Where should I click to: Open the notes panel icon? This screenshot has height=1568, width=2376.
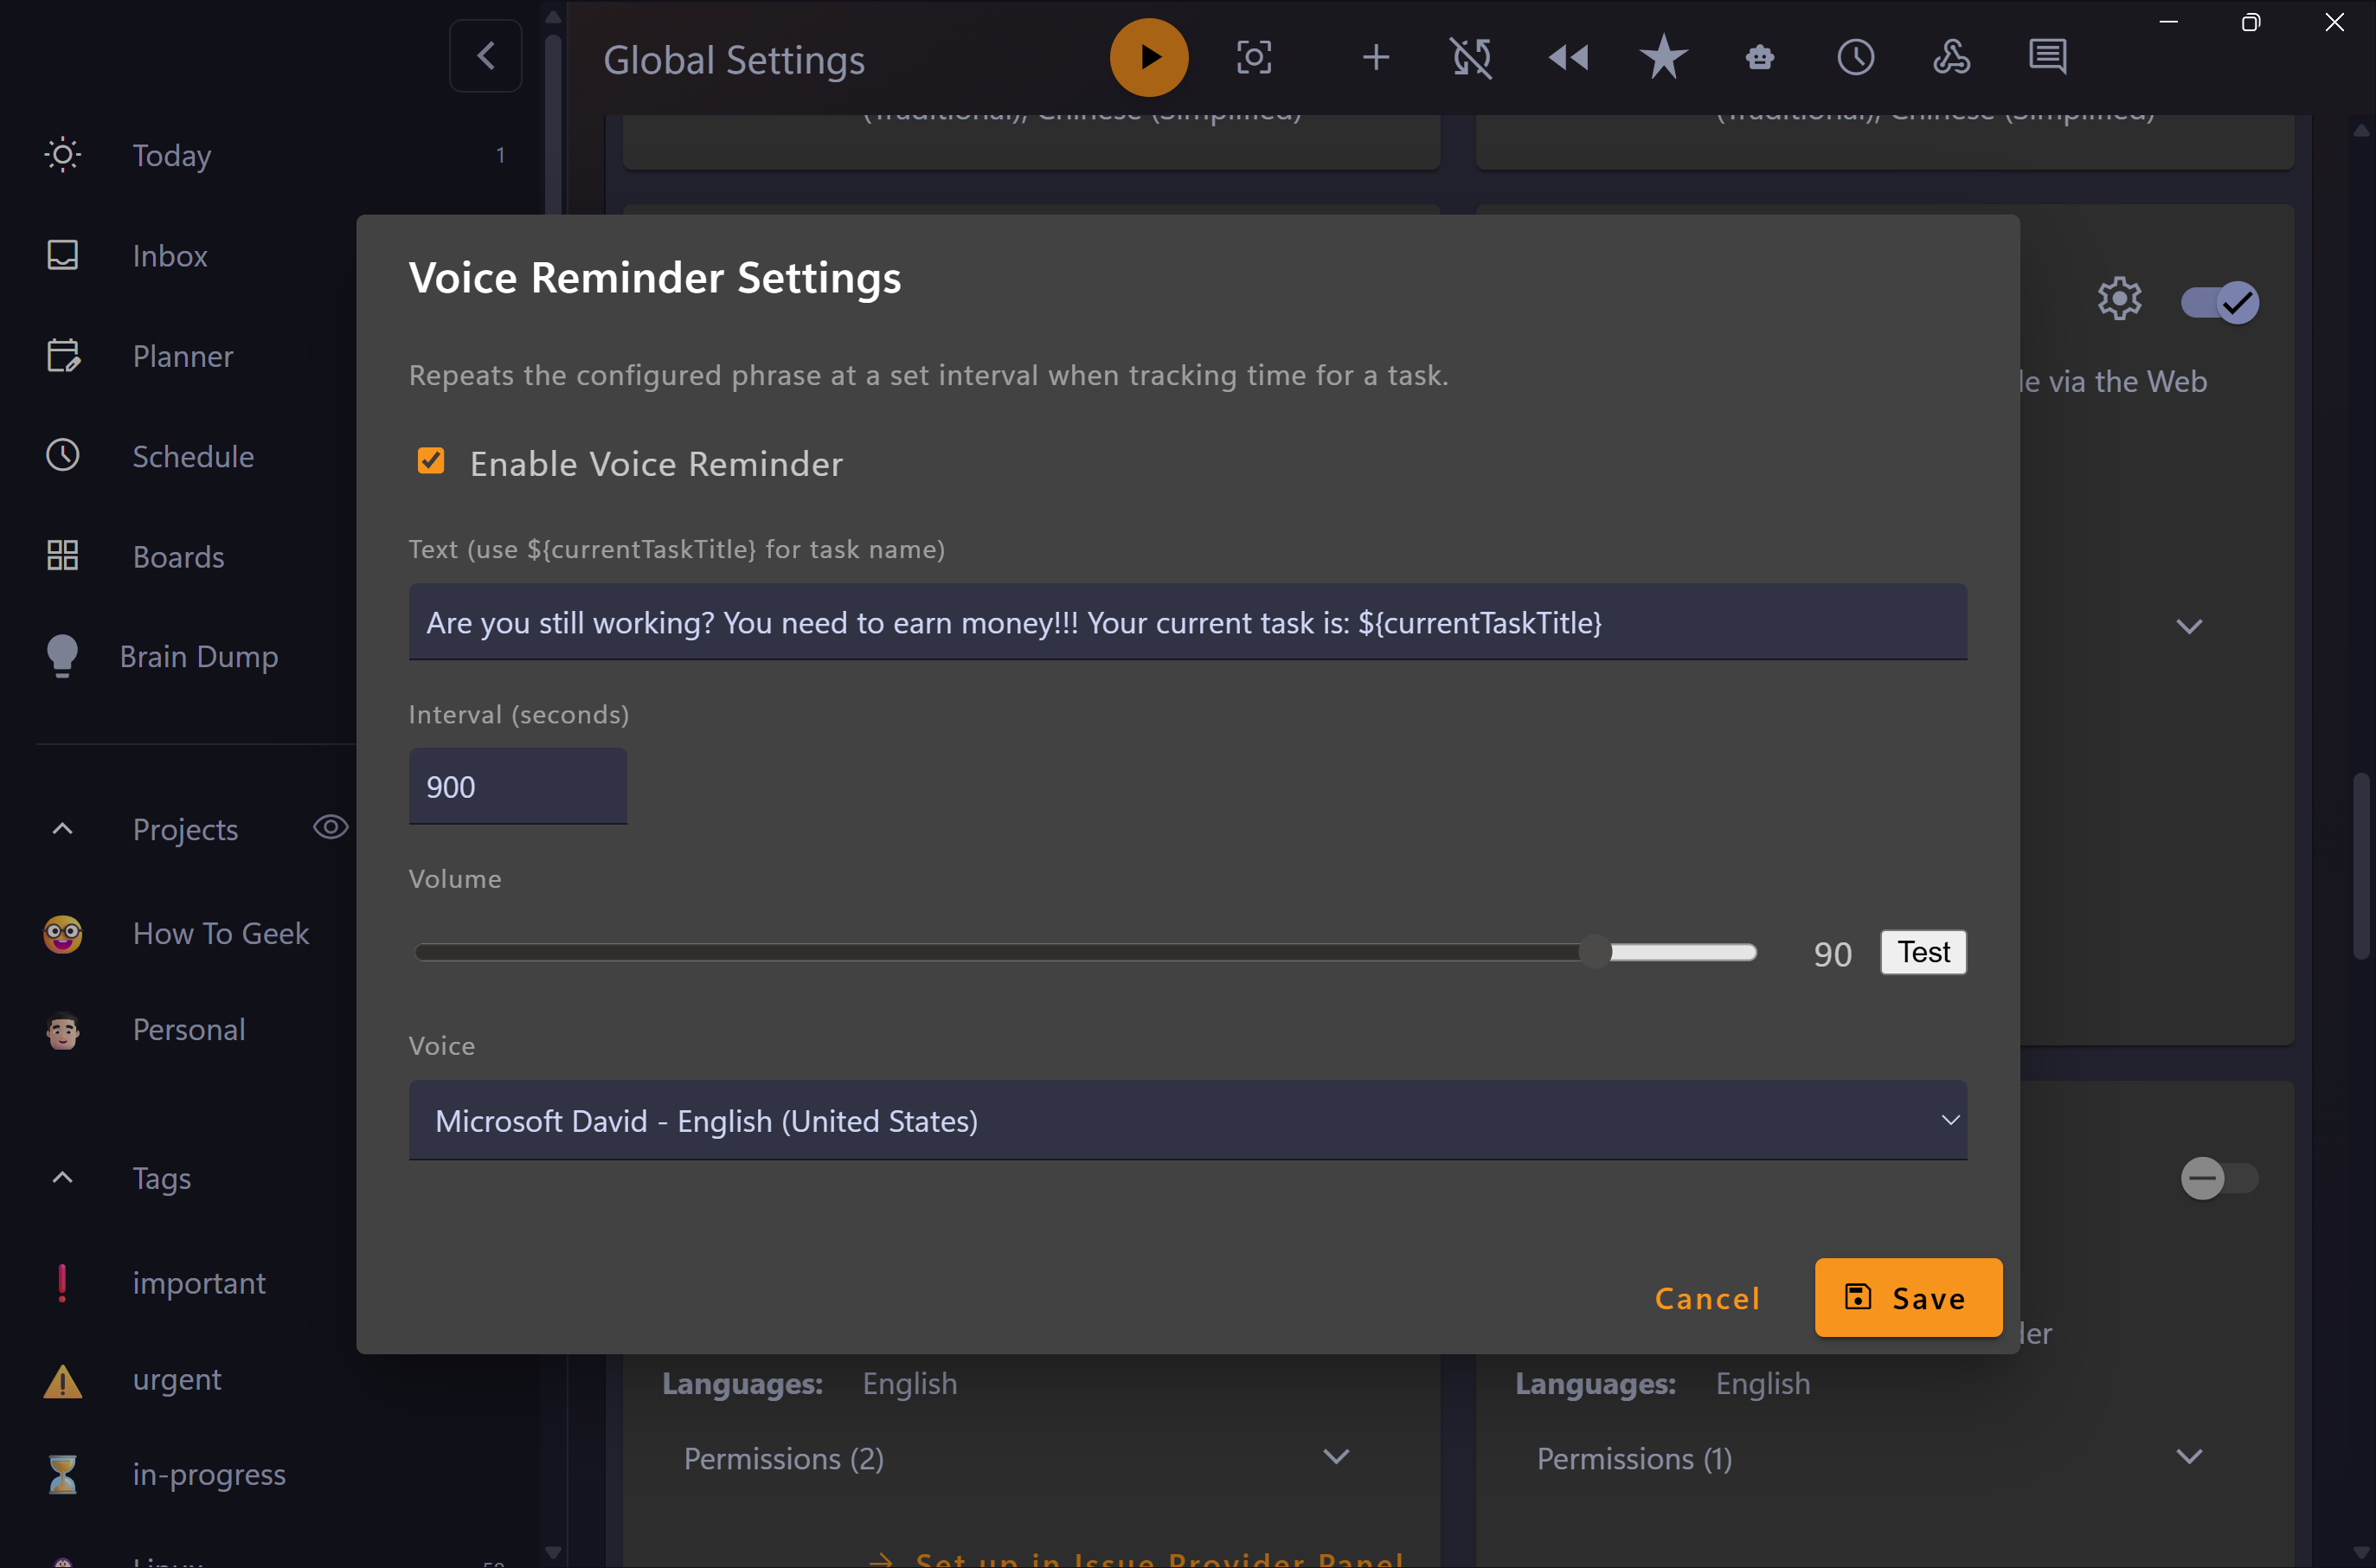coord(2047,57)
